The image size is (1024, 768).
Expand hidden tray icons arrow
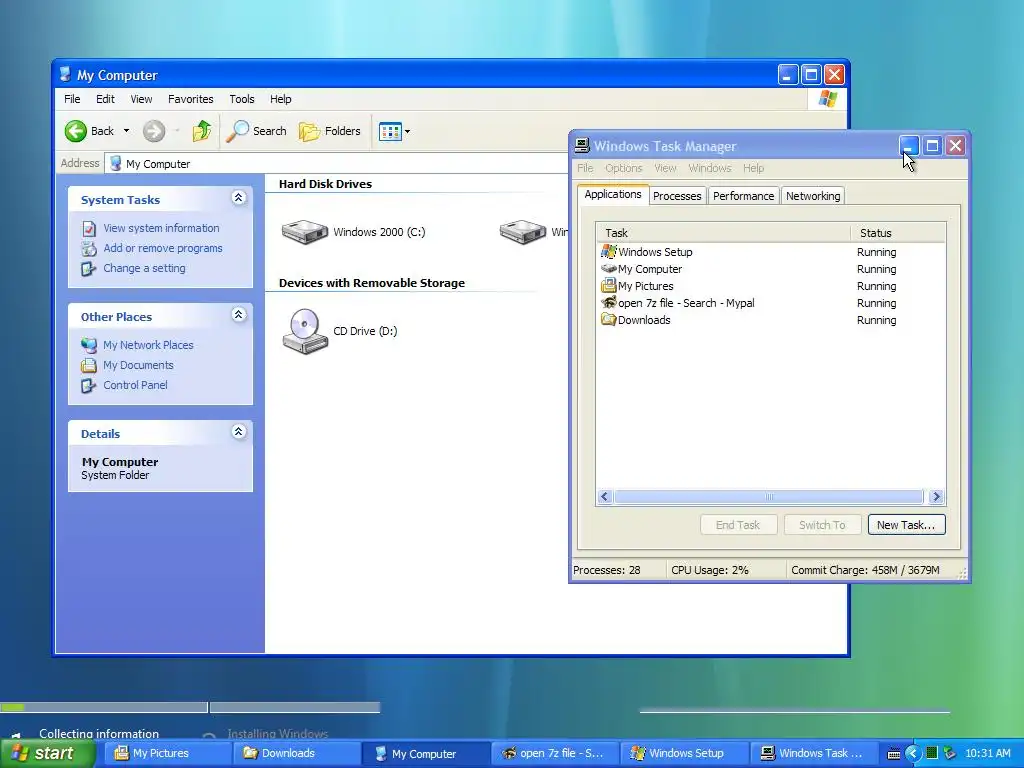[x=912, y=754]
